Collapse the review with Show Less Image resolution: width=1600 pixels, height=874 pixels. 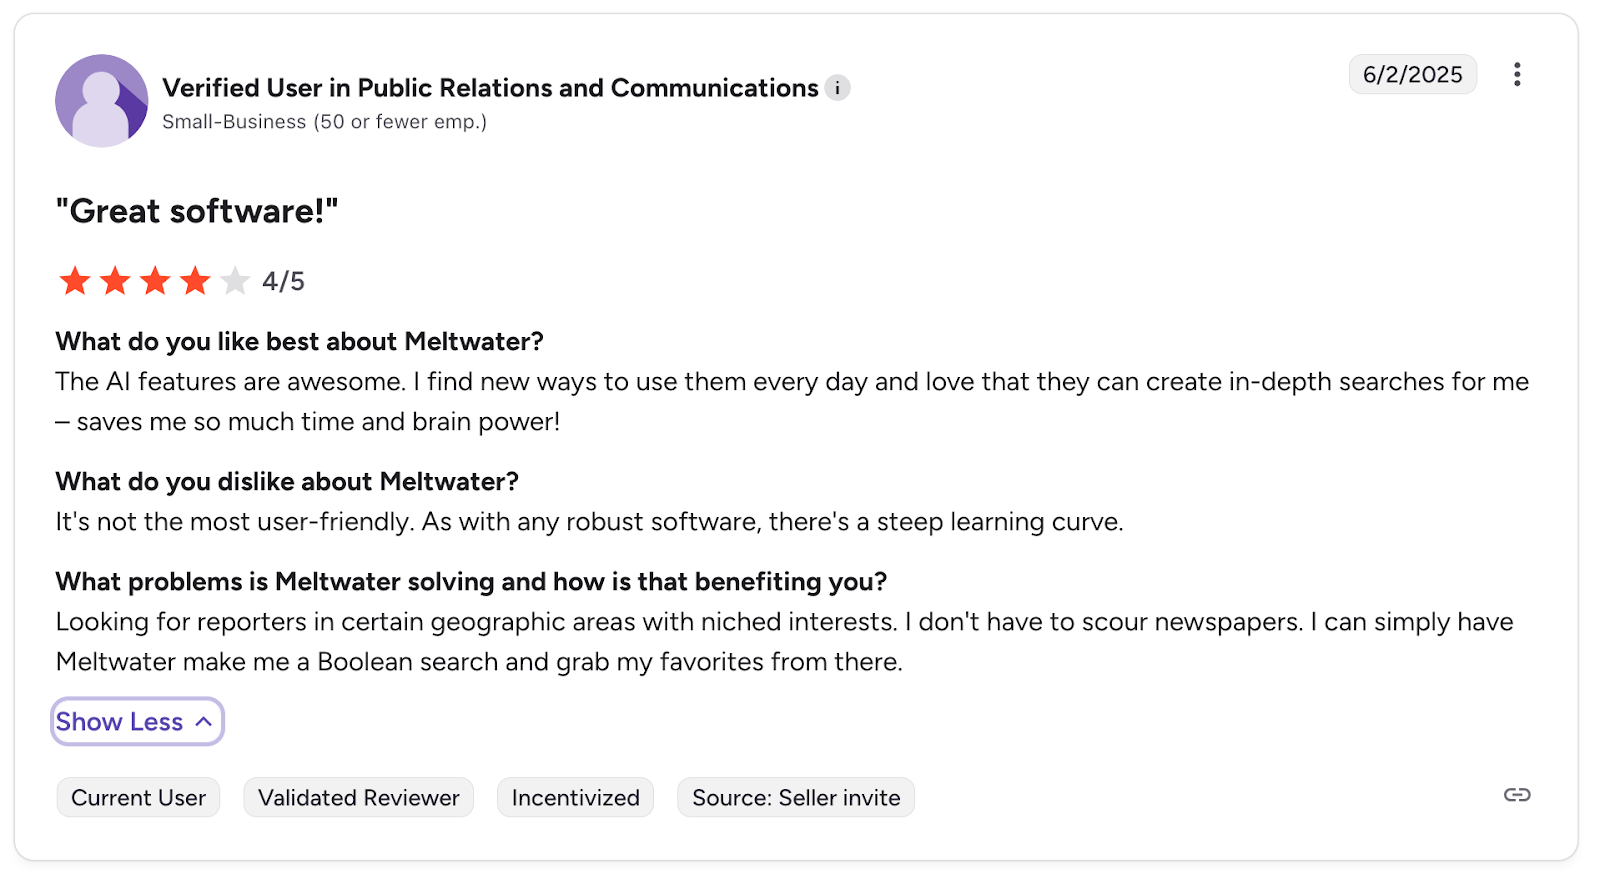tap(136, 722)
